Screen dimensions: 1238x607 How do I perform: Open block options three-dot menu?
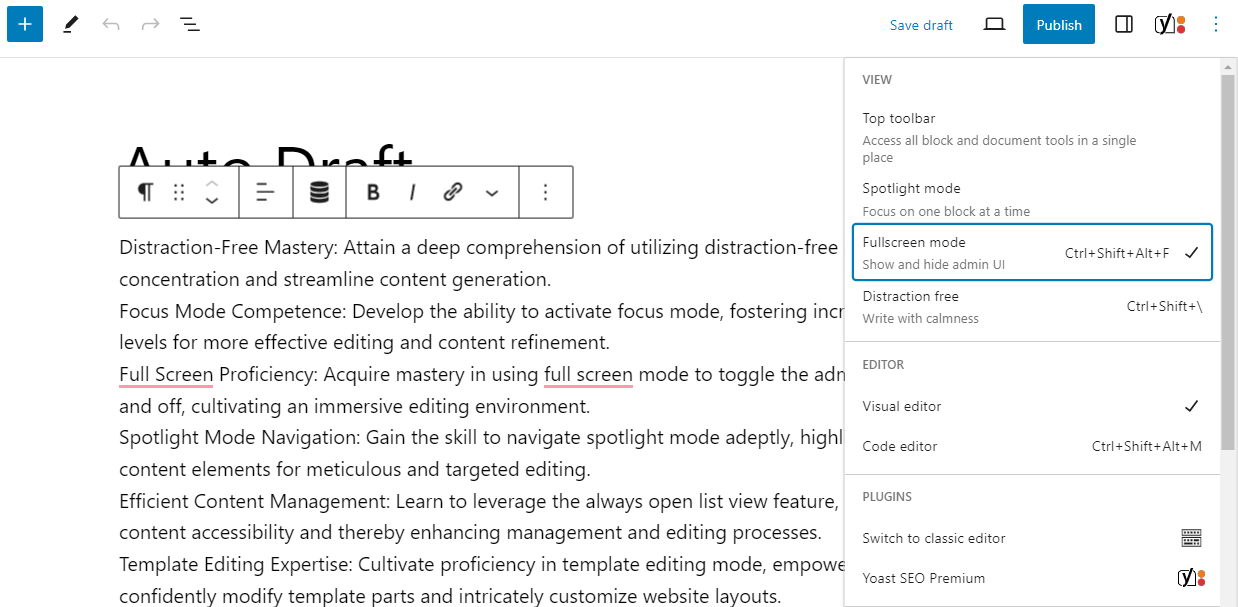(545, 192)
